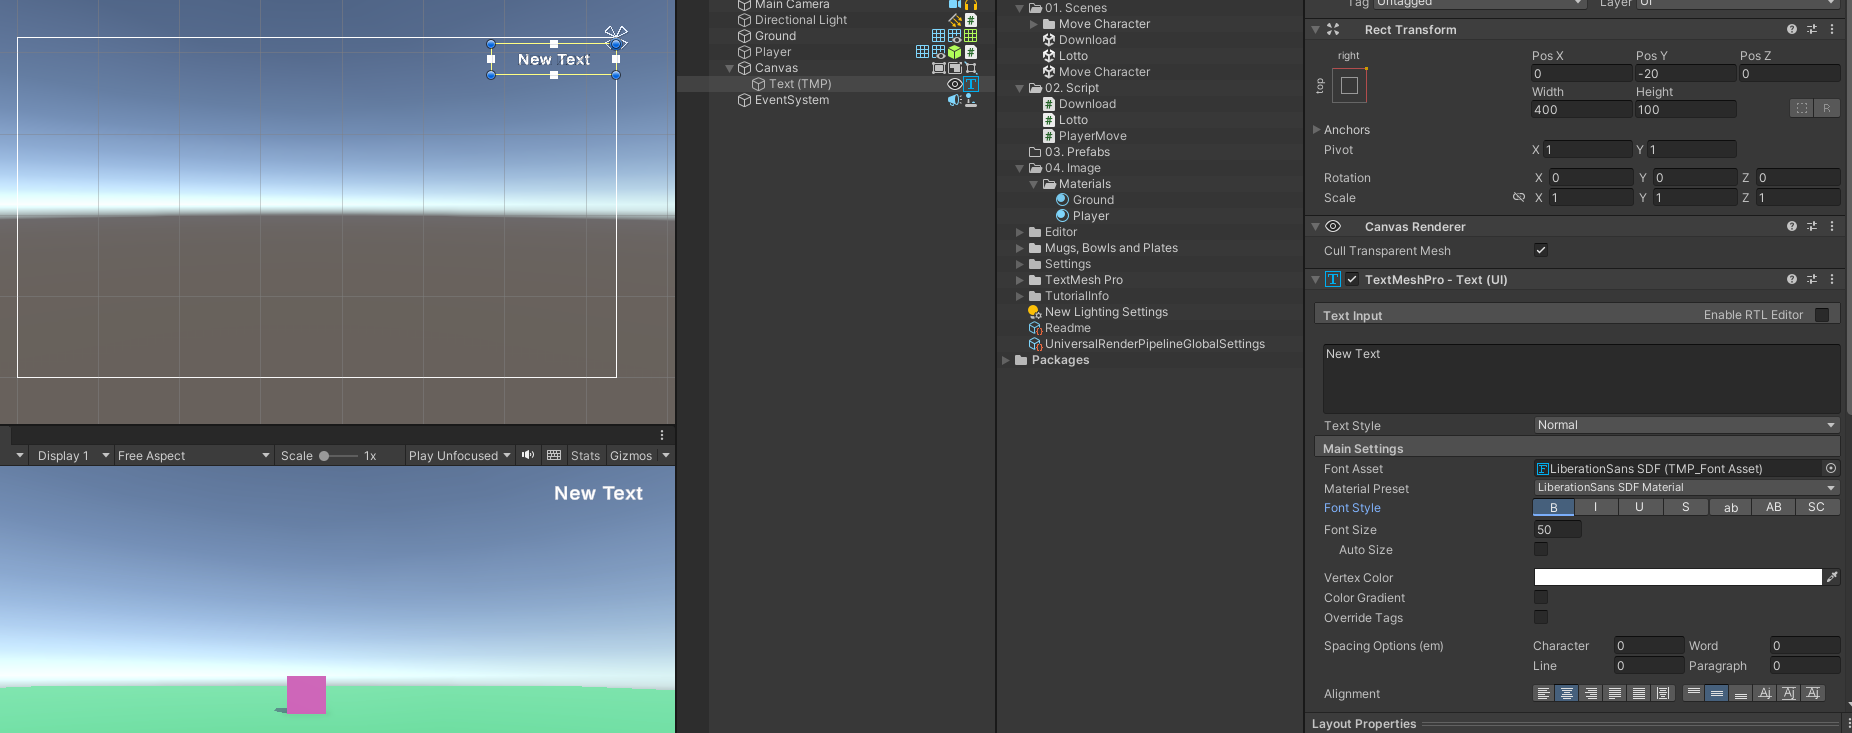Toggle the Gizmos button

[x=631, y=455]
